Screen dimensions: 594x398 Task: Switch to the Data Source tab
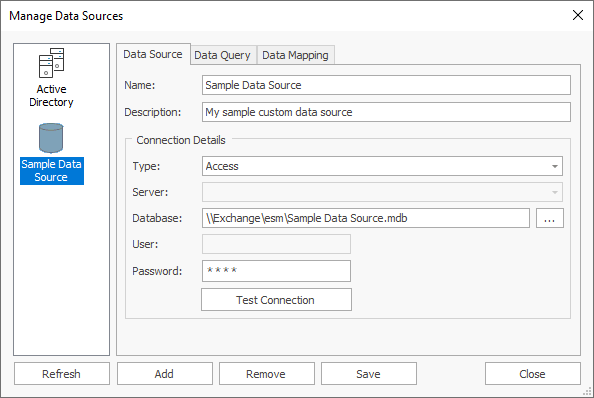153,54
